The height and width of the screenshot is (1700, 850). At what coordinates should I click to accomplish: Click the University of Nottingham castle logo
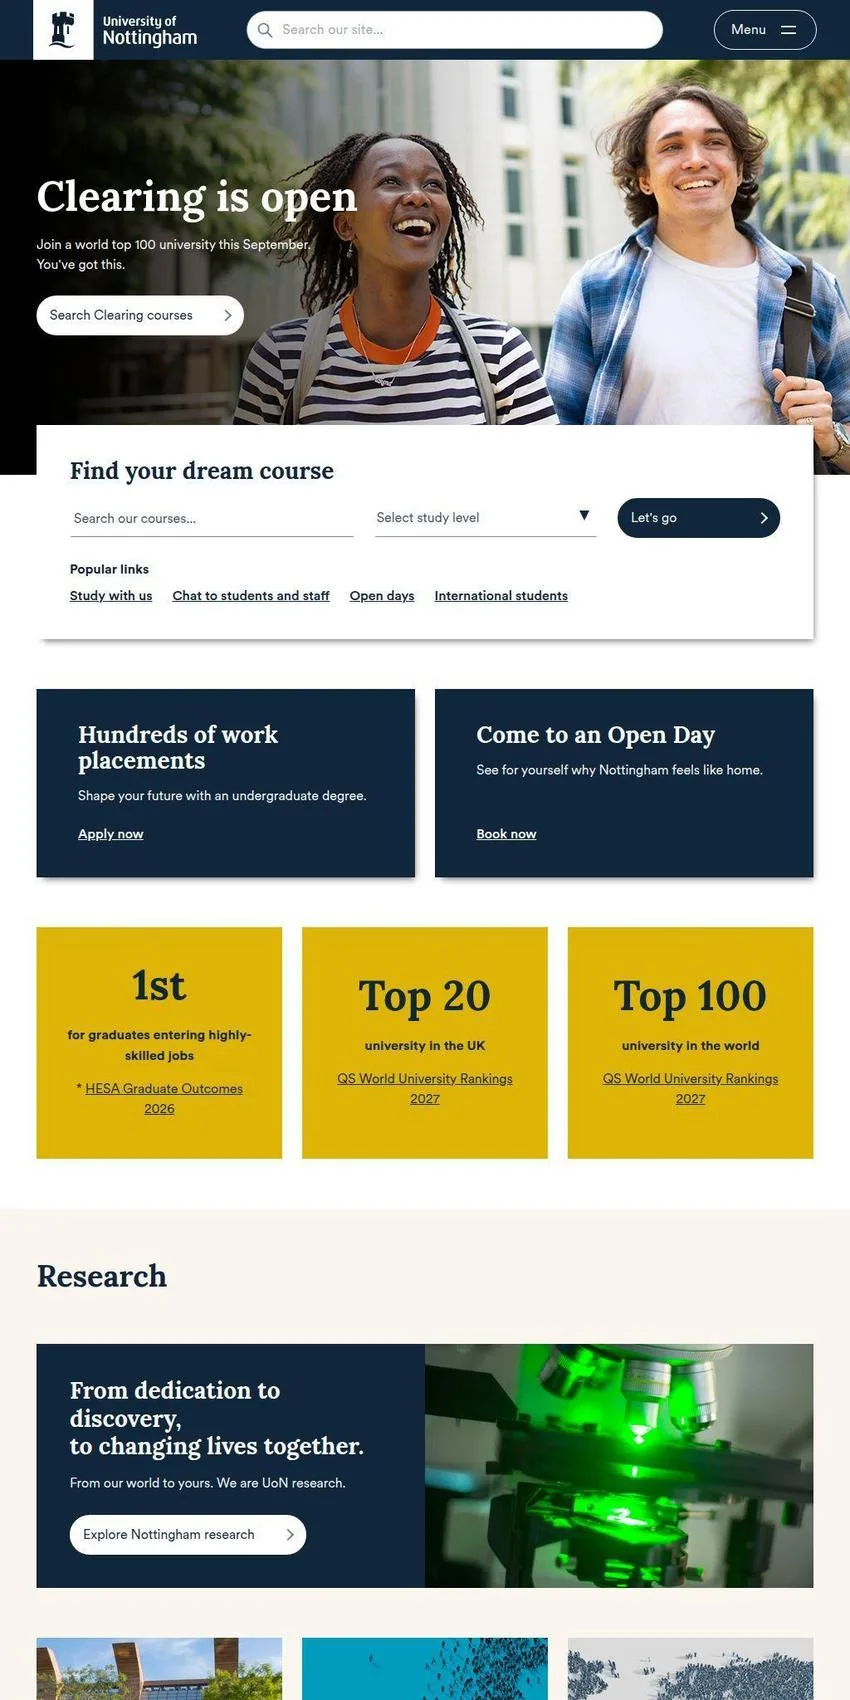(x=63, y=29)
